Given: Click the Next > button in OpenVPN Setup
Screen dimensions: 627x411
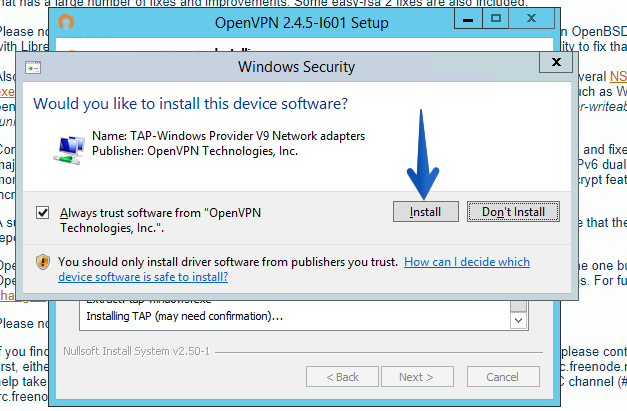Looking at the screenshot, I should tap(417, 377).
